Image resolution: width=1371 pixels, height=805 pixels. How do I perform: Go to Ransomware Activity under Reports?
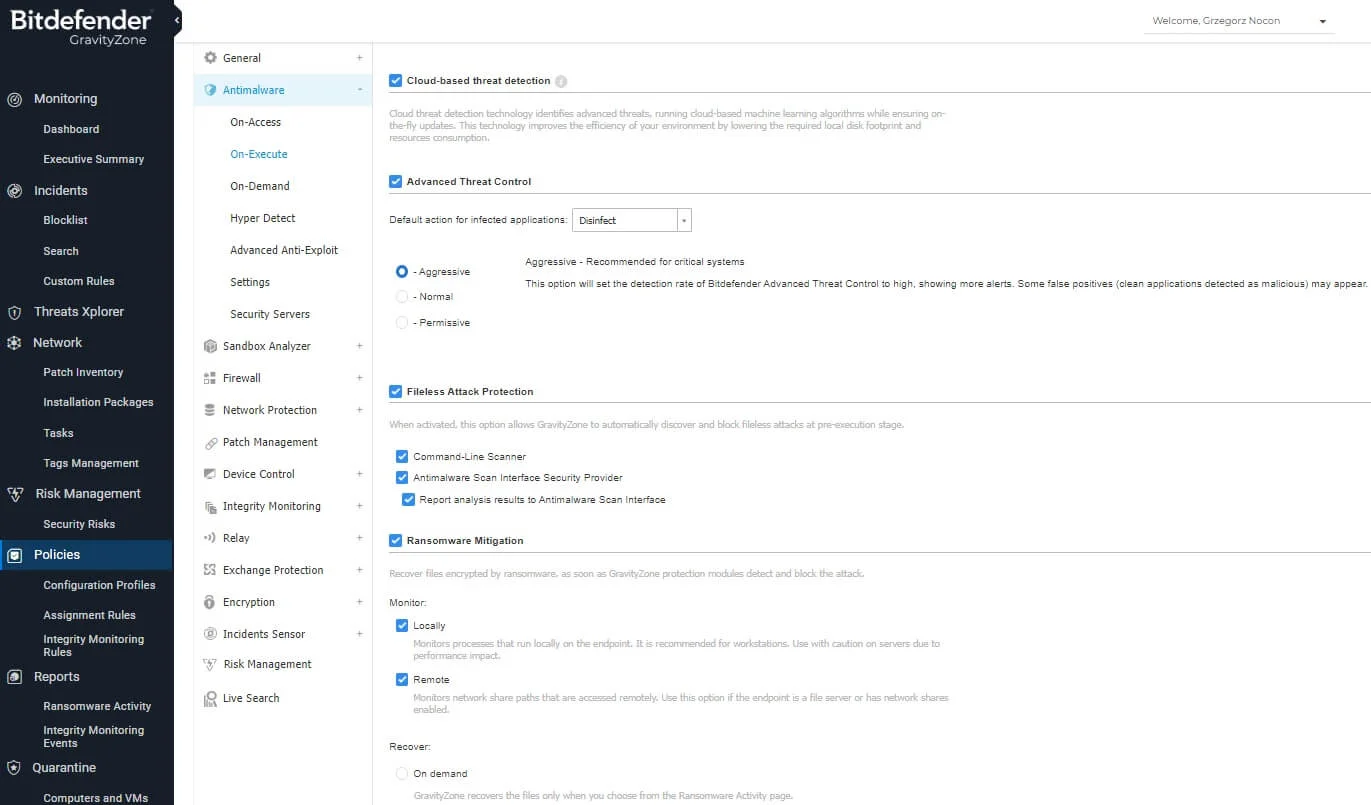point(97,706)
